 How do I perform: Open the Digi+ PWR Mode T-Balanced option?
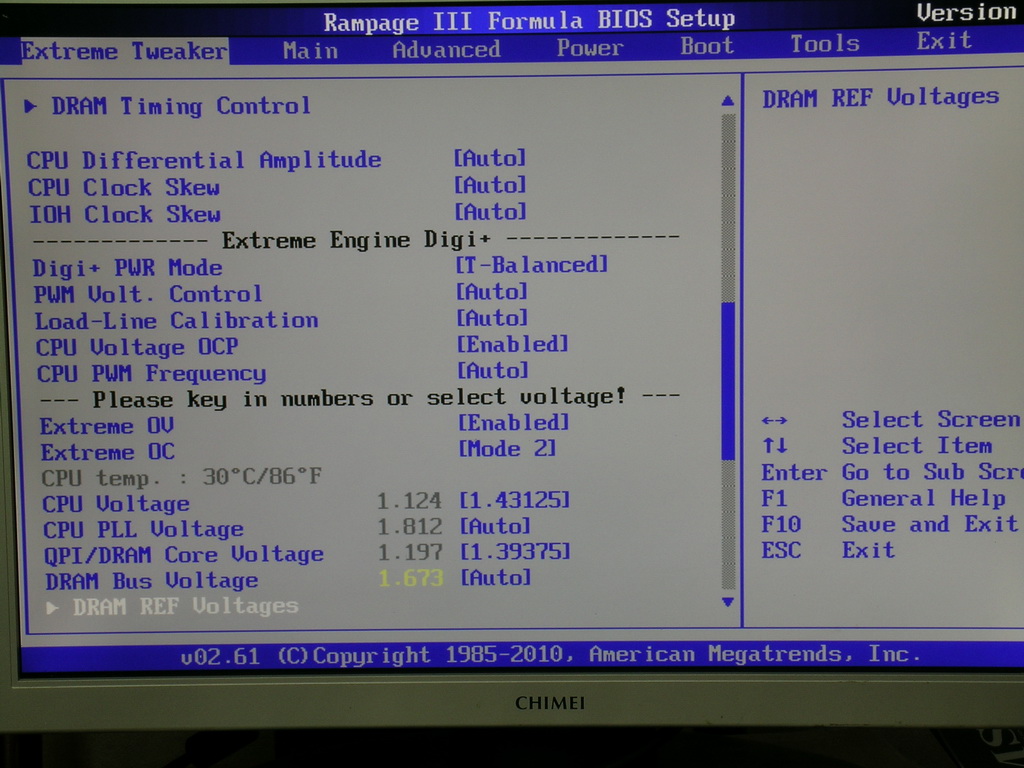532,265
